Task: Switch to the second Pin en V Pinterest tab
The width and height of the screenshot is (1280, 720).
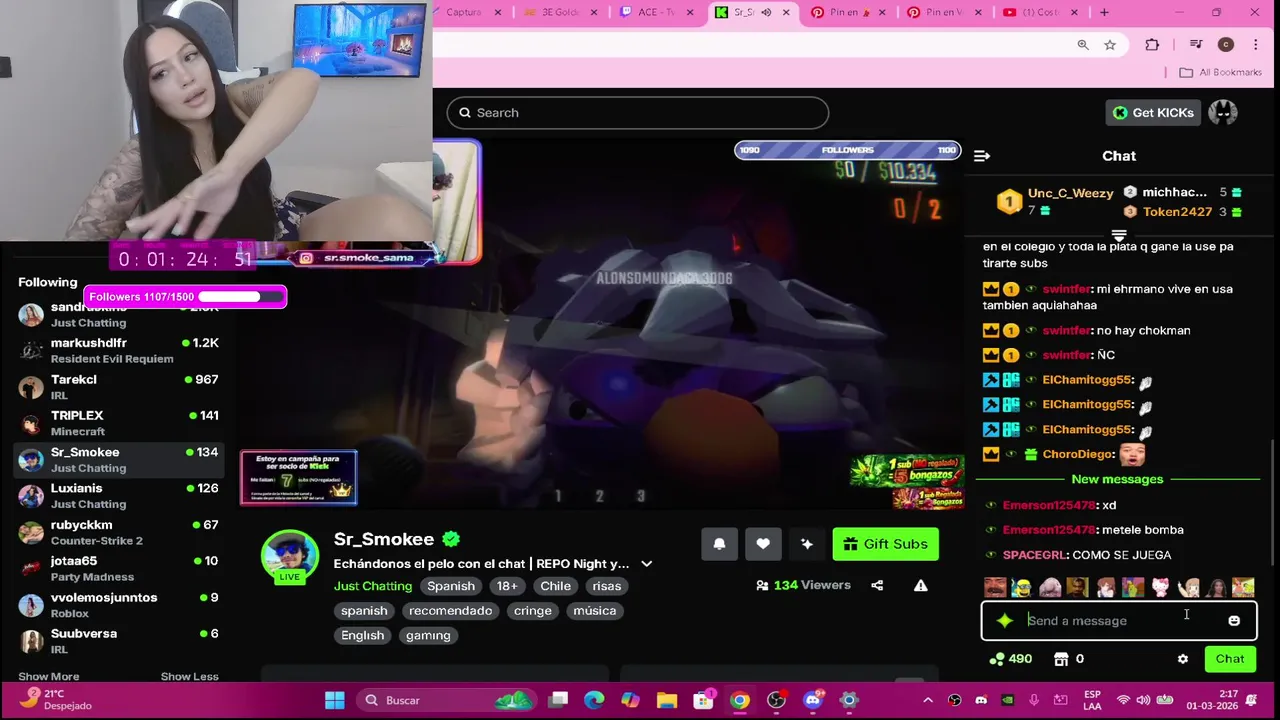Action: click(x=944, y=12)
